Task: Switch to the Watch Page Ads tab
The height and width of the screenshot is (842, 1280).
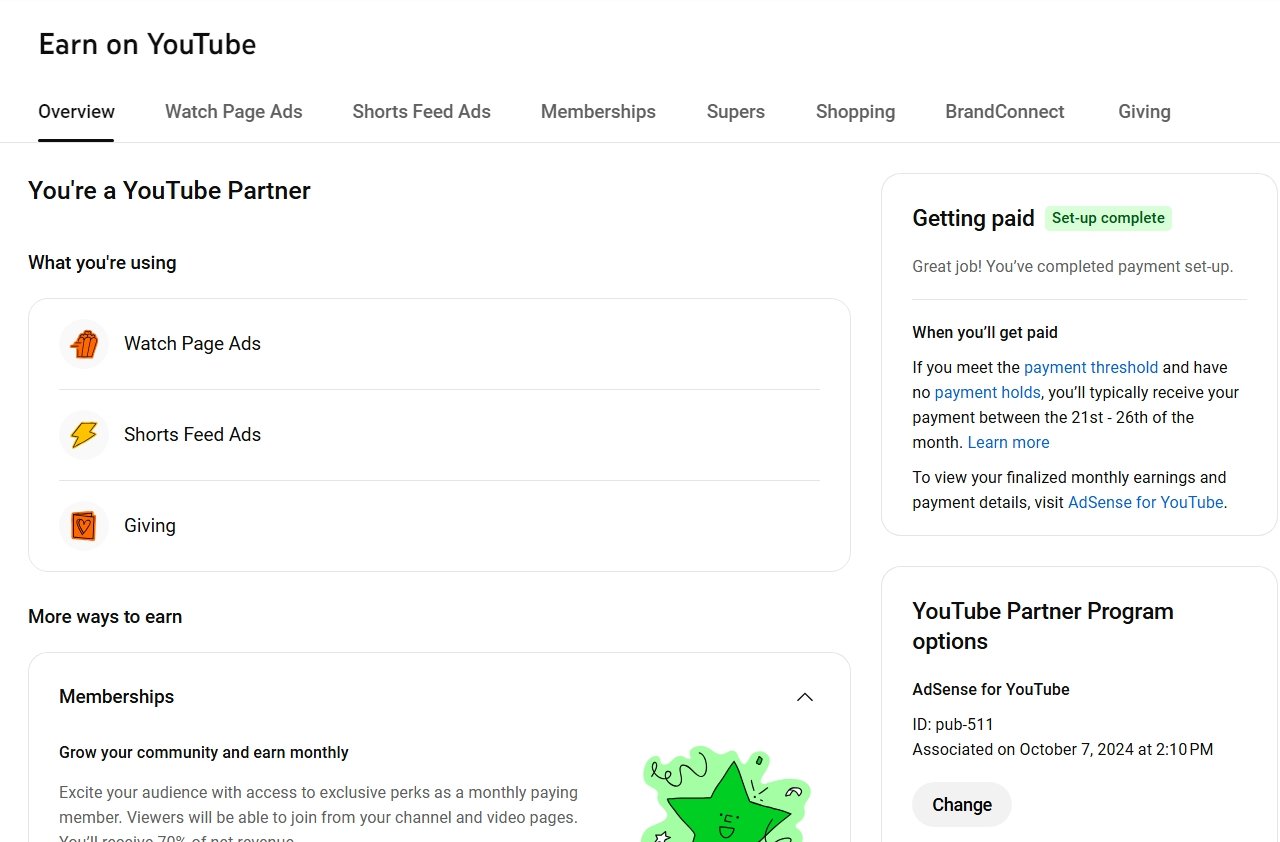Action: [x=233, y=112]
